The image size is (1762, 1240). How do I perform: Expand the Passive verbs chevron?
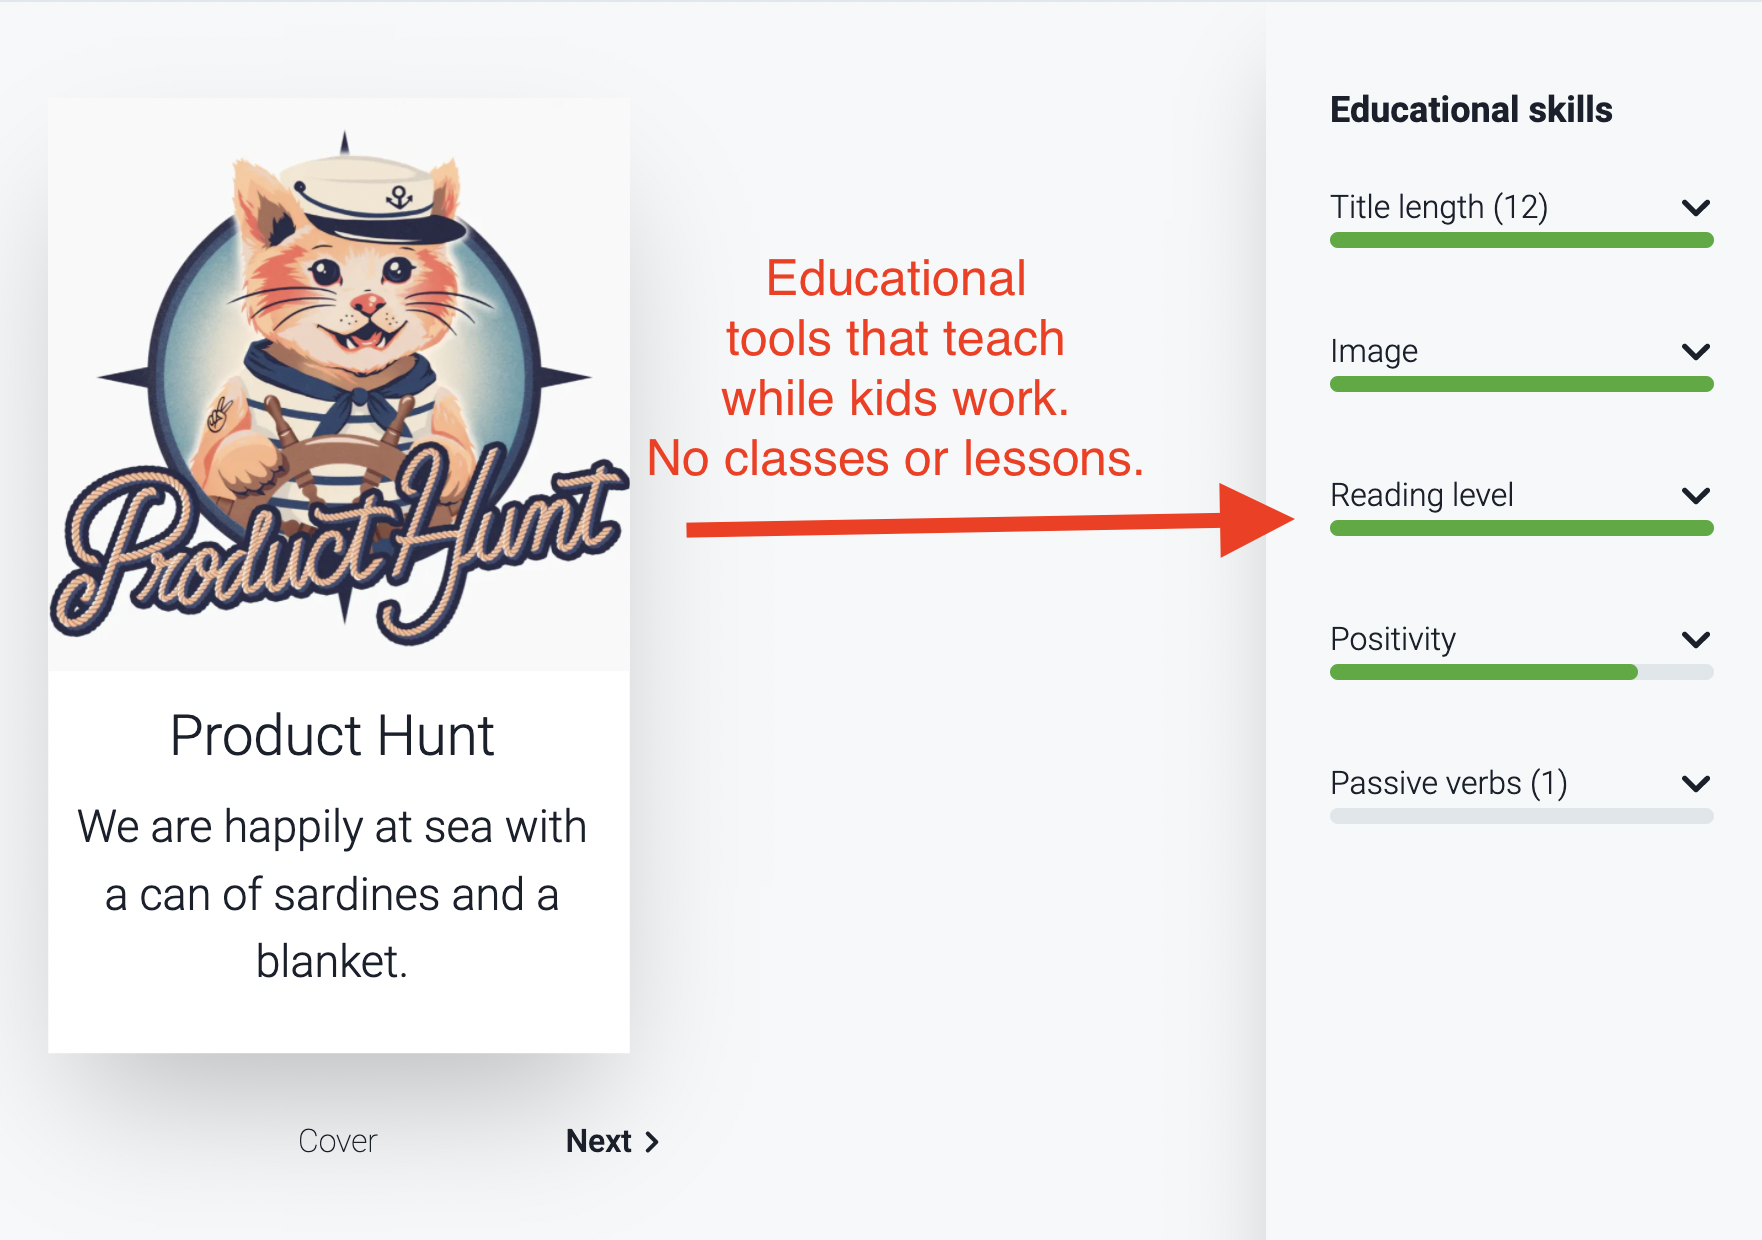point(1696,784)
